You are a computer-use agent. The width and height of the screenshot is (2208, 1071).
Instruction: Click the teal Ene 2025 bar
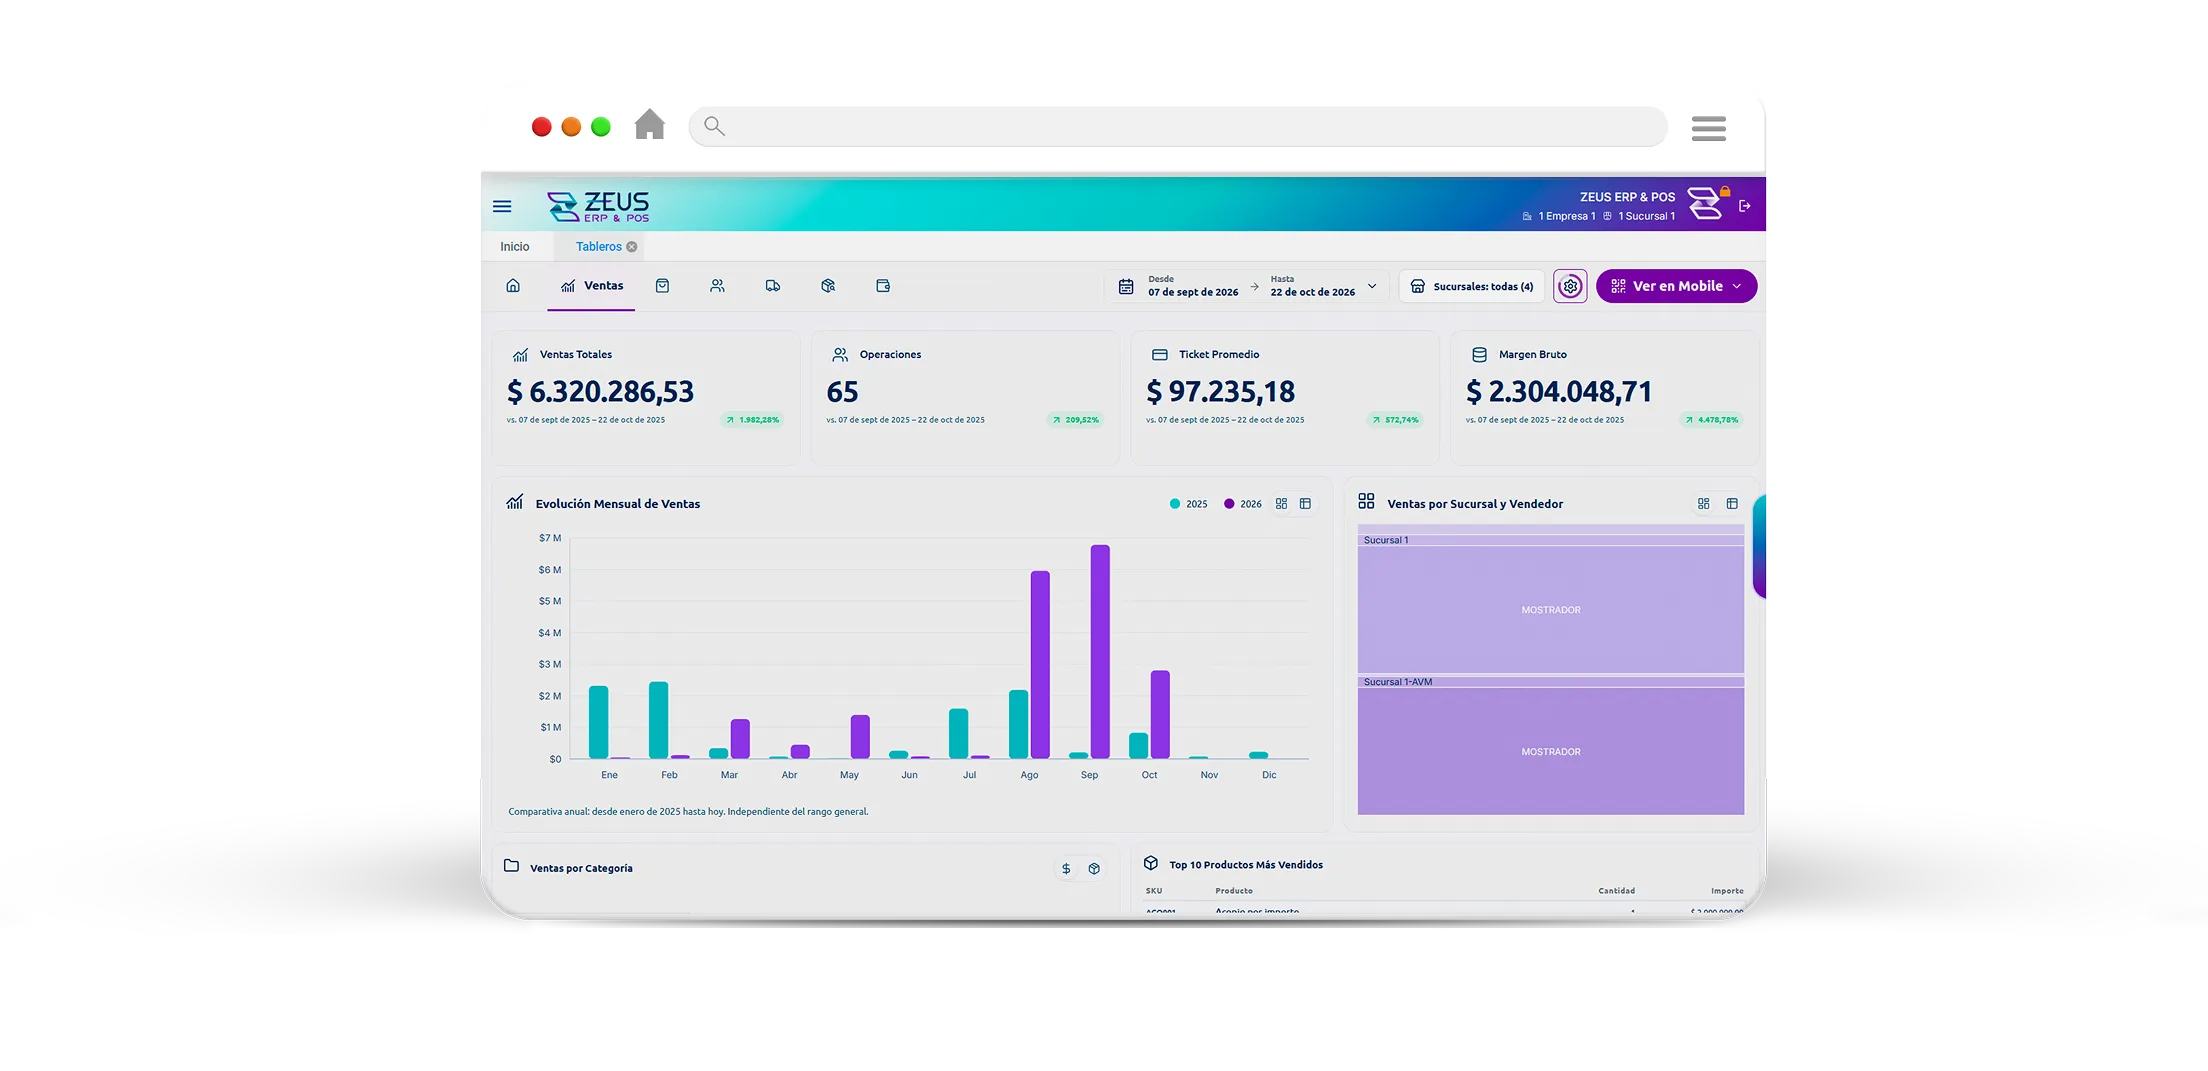click(598, 722)
